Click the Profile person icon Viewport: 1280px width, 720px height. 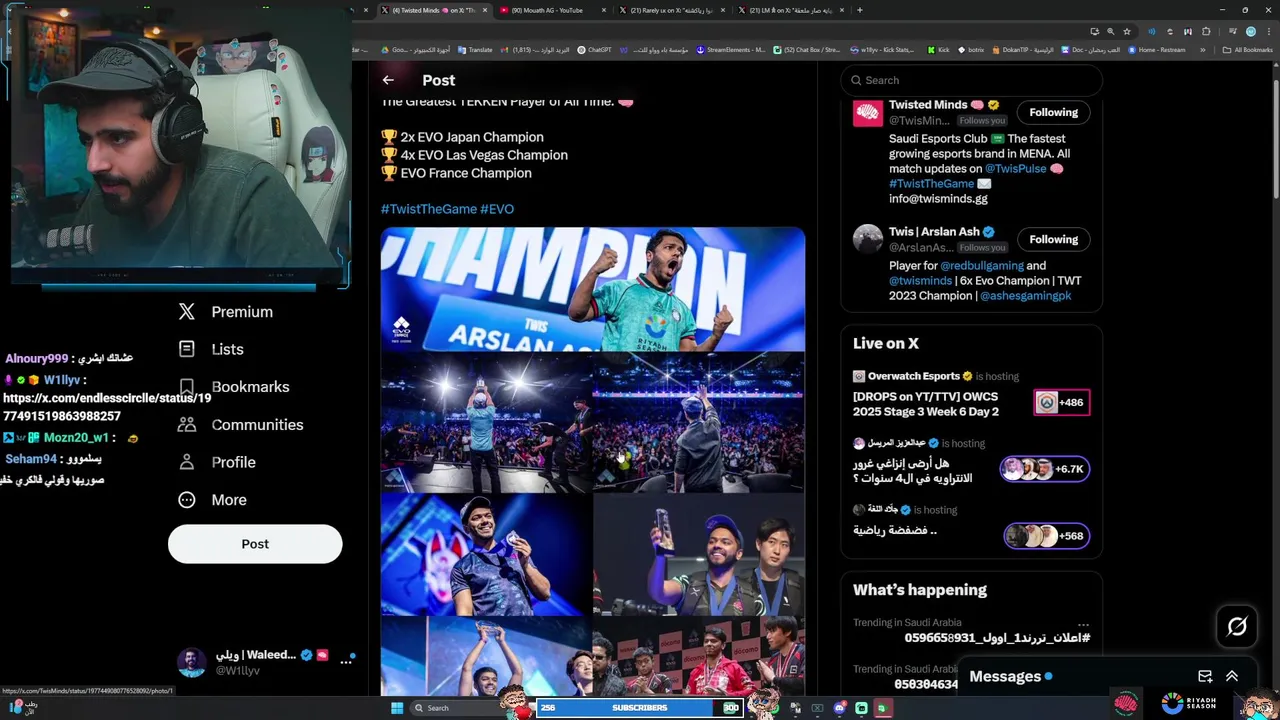pyautogui.click(x=187, y=462)
